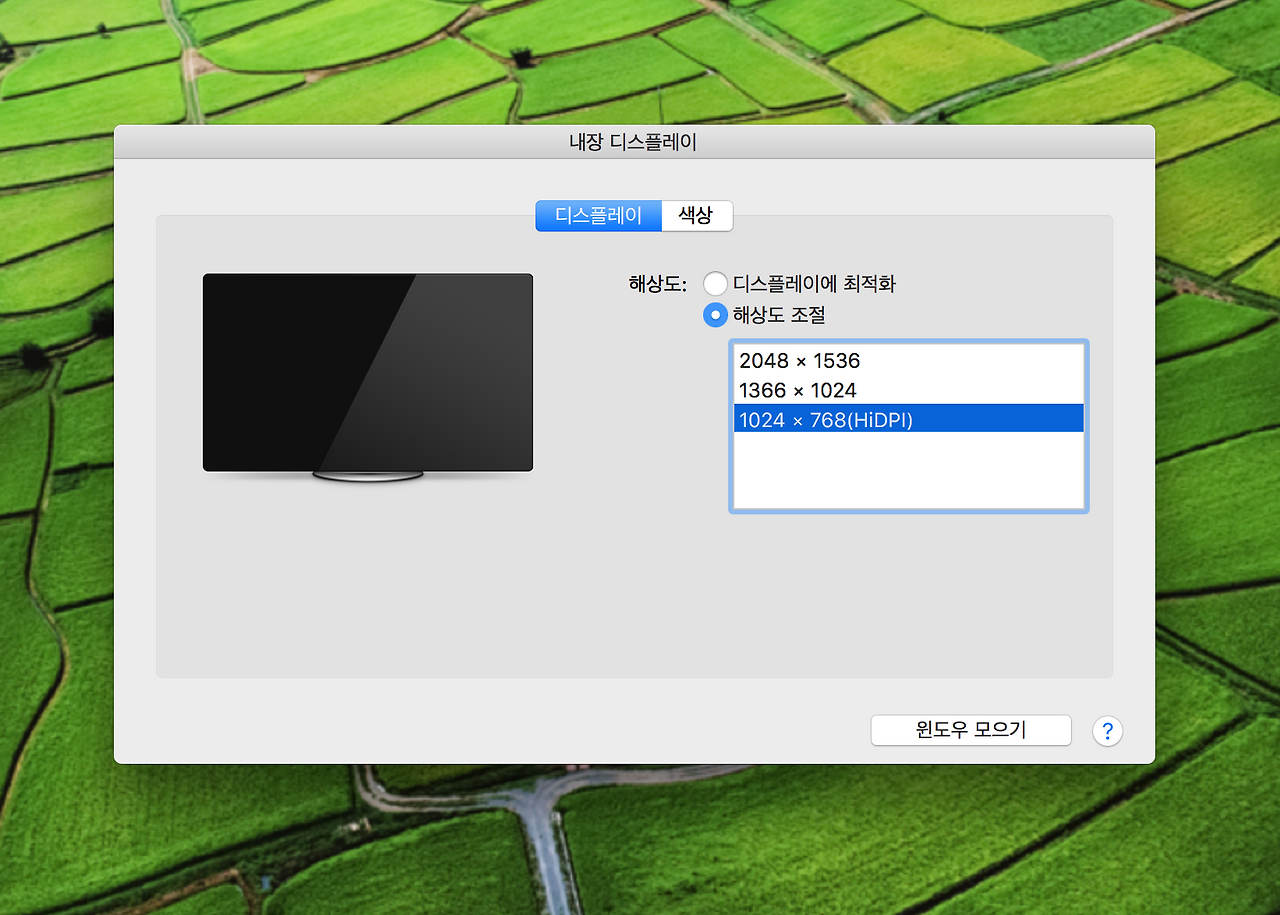Open help via the circular question mark button
Screen dimensions: 1280x915
click(x=1107, y=731)
